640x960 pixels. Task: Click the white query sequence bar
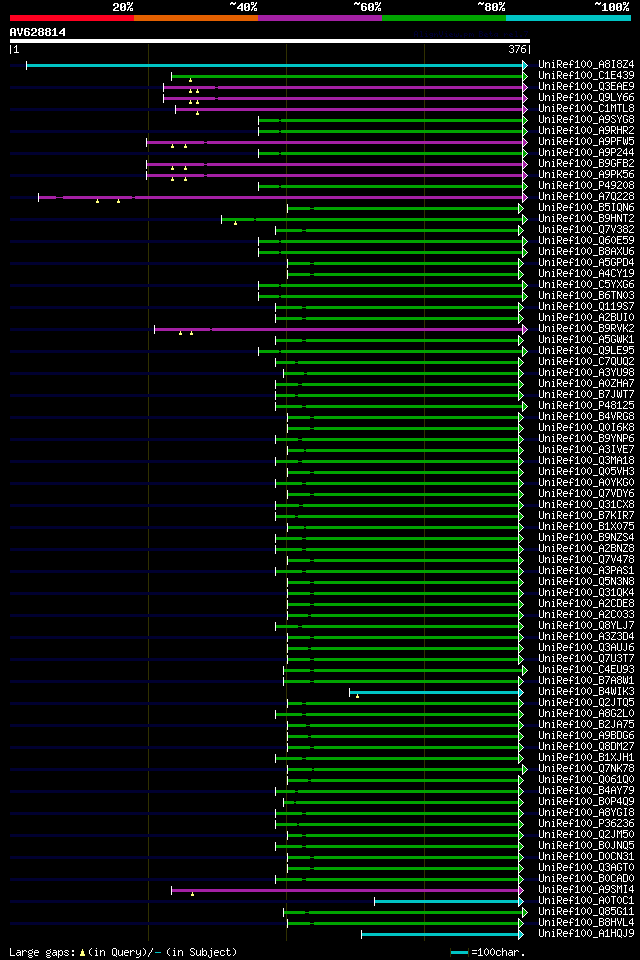[x=269, y=42]
